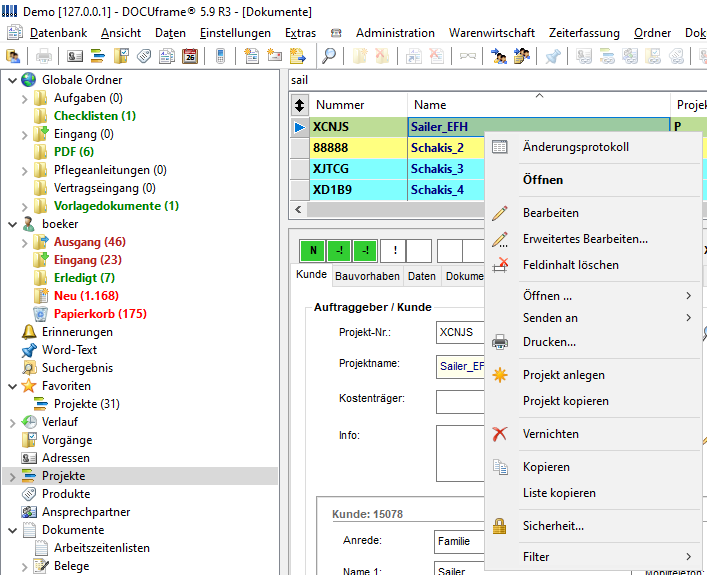Click the pushpin toolbar icon

click(553, 56)
